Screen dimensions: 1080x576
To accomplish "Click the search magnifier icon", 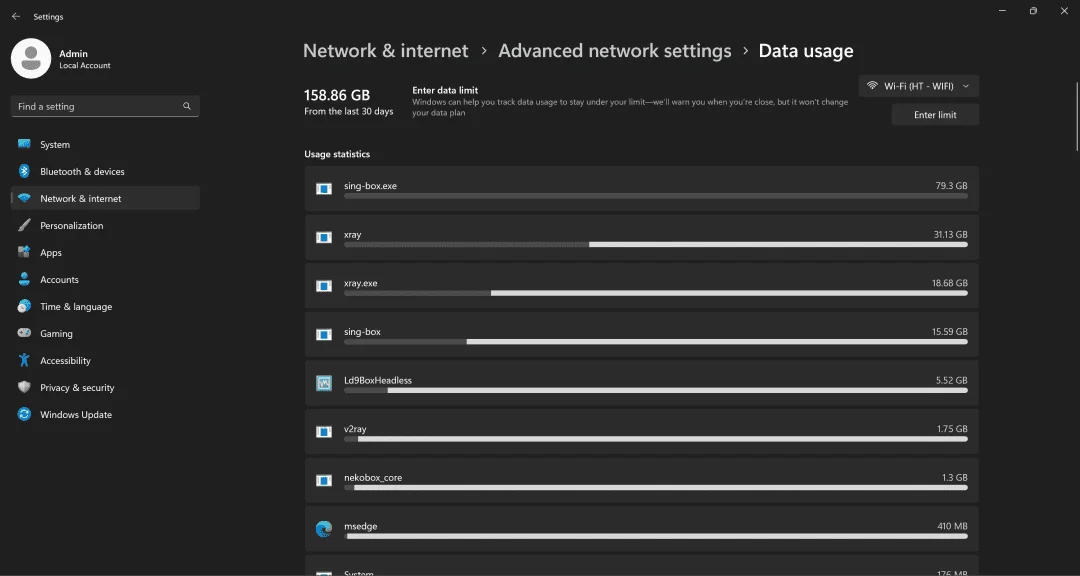I will (x=187, y=106).
